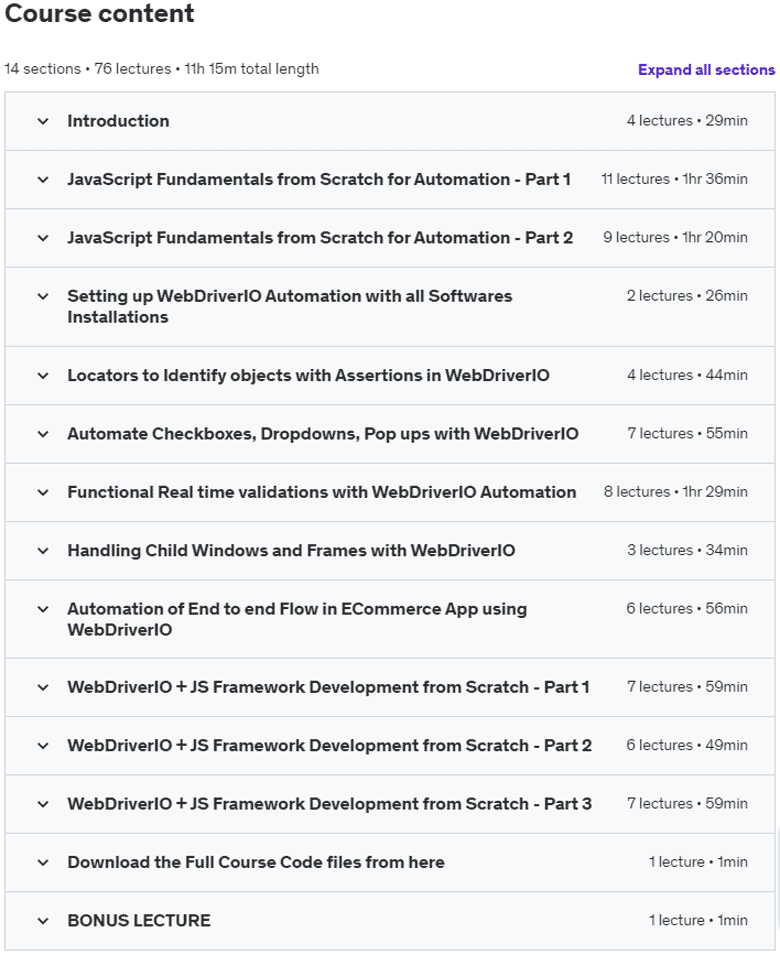
Task: Open Locators to Identify objects with Assertions title
Action: click(308, 376)
